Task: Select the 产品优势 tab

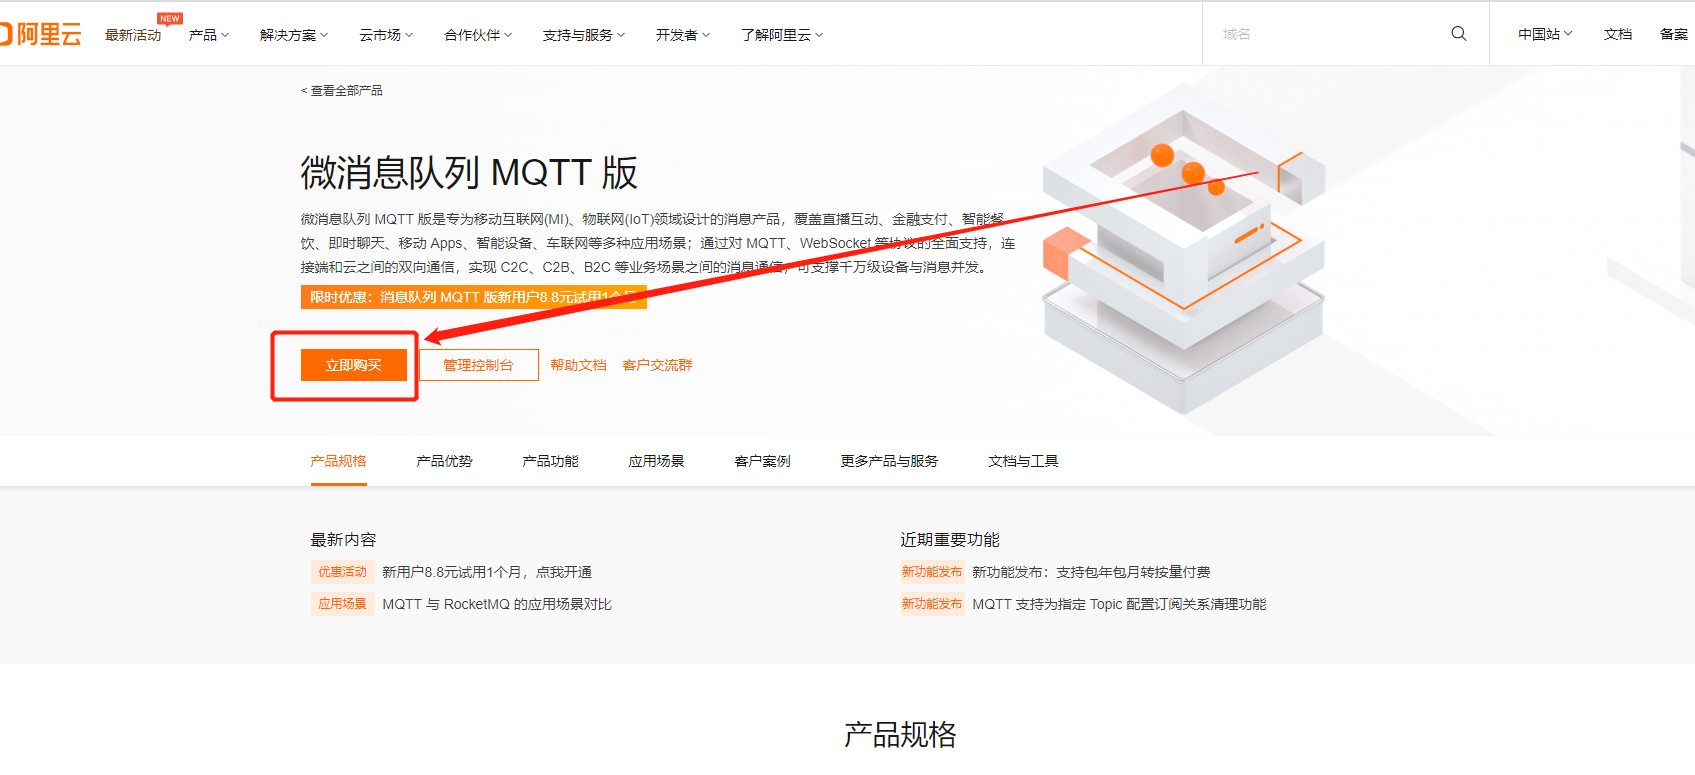Action: pyautogui.click(x=444, y=461)
